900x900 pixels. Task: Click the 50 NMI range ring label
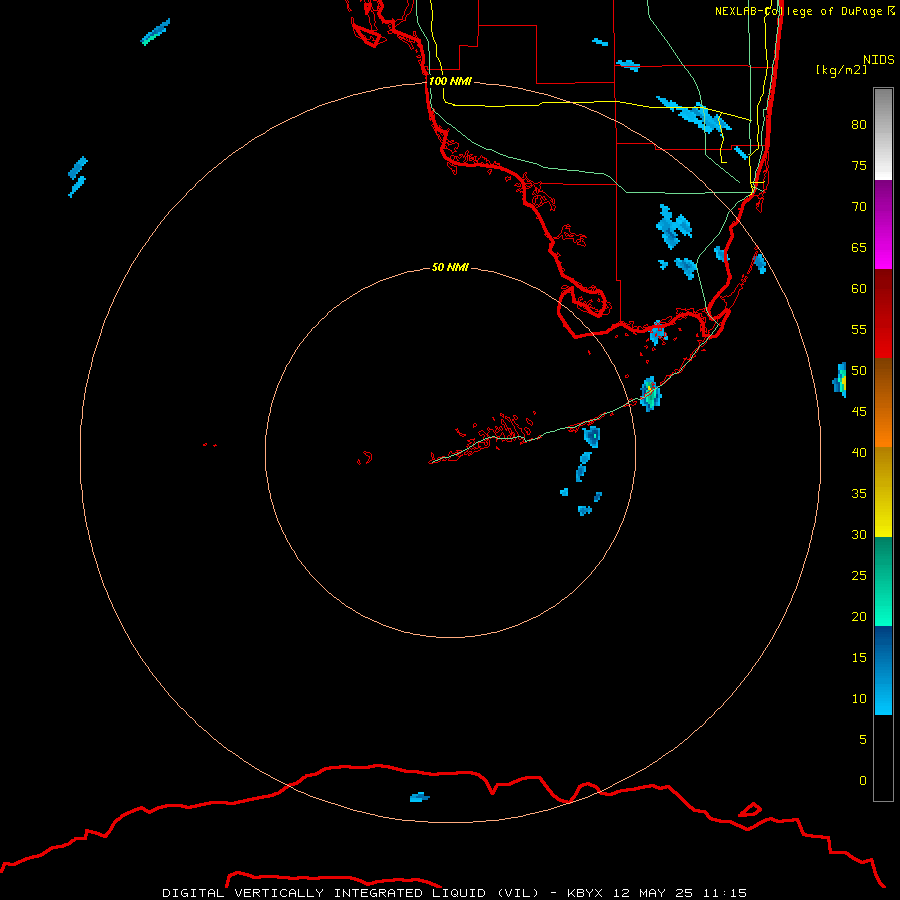point(450,267)
